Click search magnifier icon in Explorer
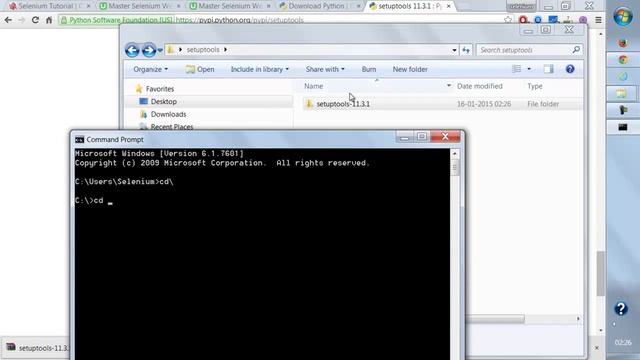Screen dimensions: 640x360 click(576, 49)
